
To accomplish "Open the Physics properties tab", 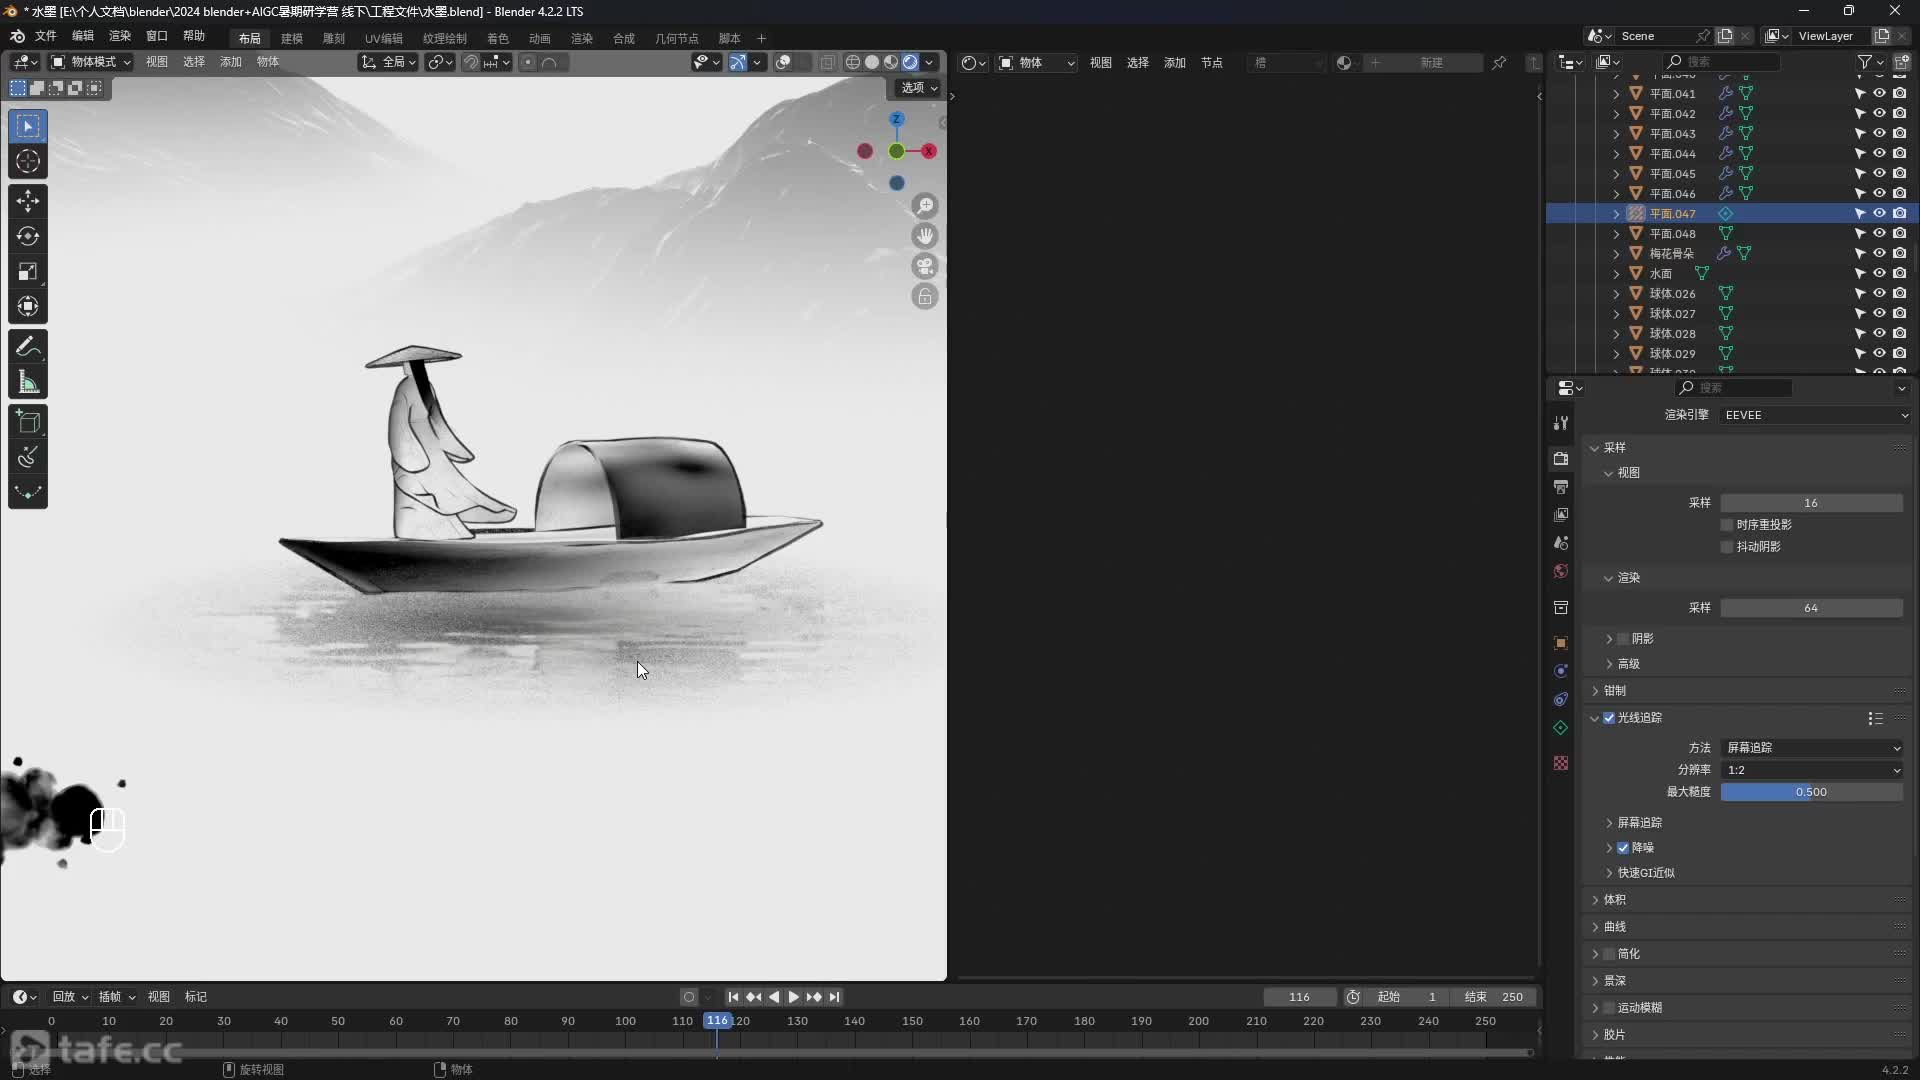I will click(x=1561, y=671).
